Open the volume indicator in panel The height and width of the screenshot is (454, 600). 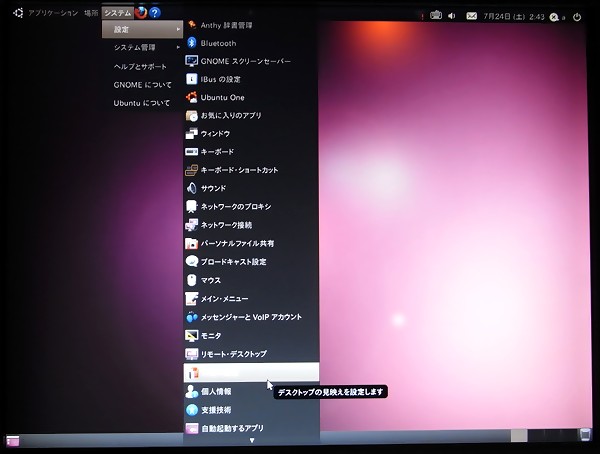point(452,16)
